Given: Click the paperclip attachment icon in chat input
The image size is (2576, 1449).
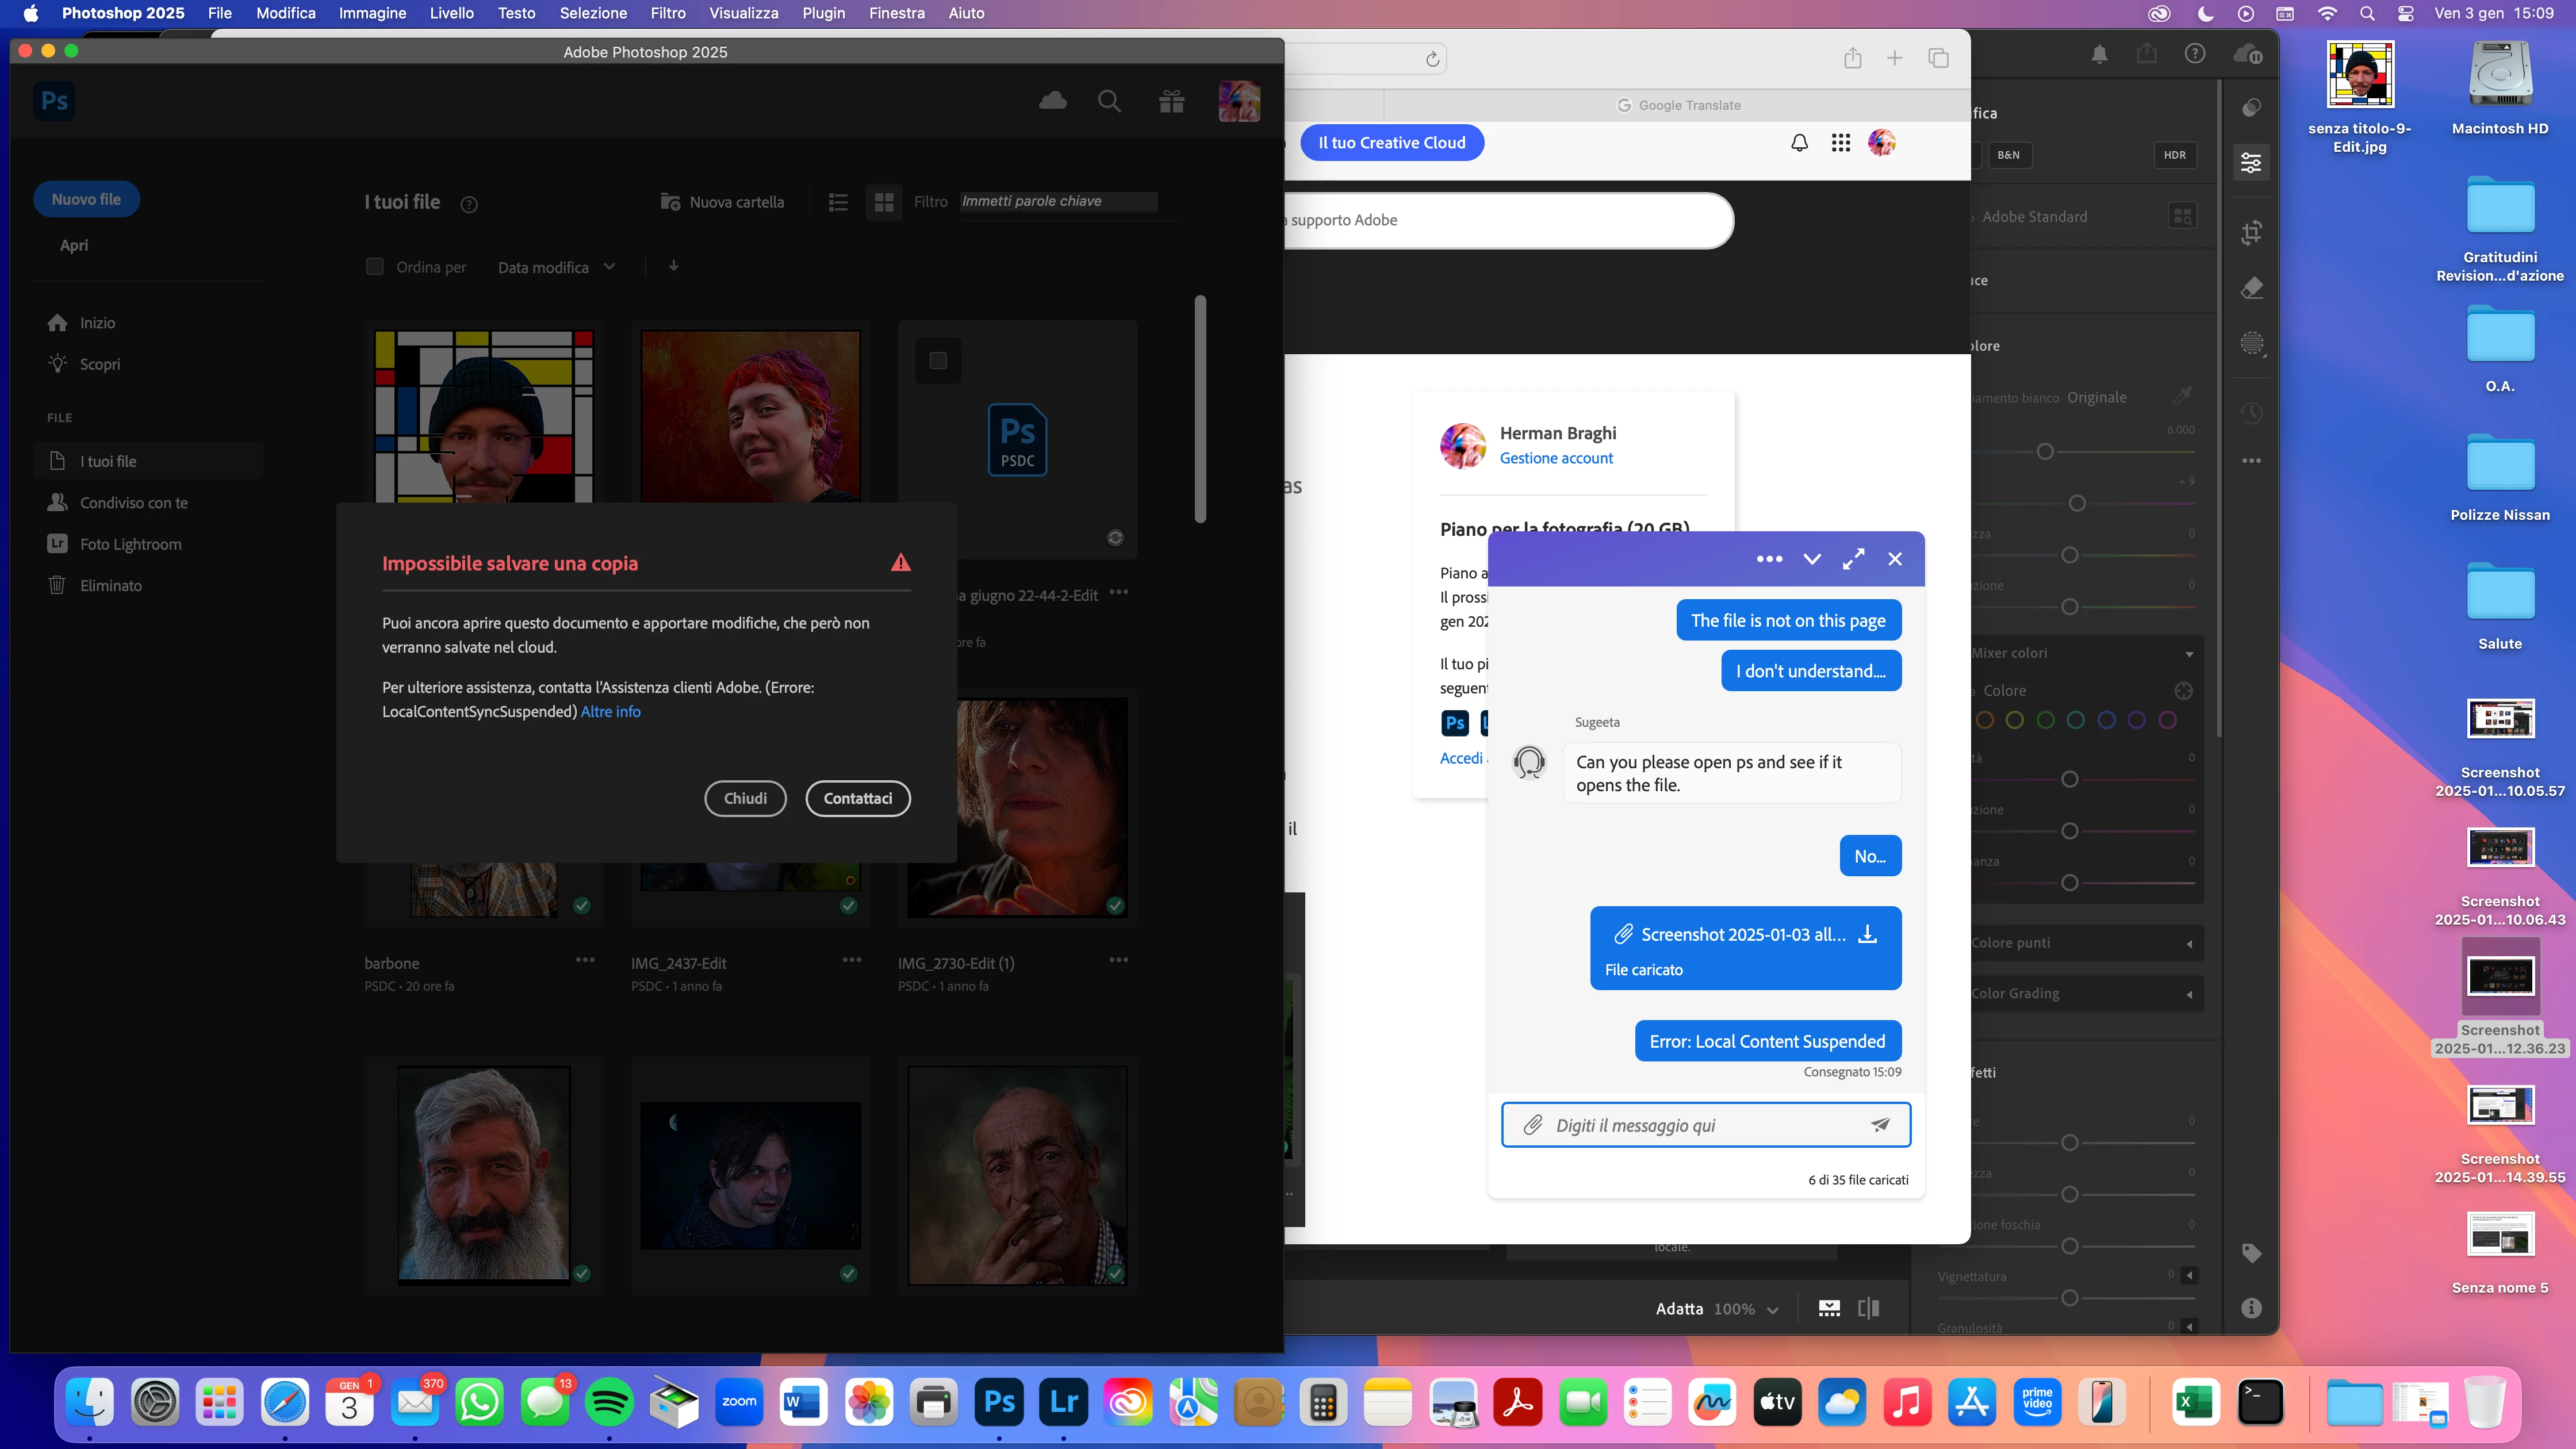Looking at the screenshot, I should point(1532,1125).
